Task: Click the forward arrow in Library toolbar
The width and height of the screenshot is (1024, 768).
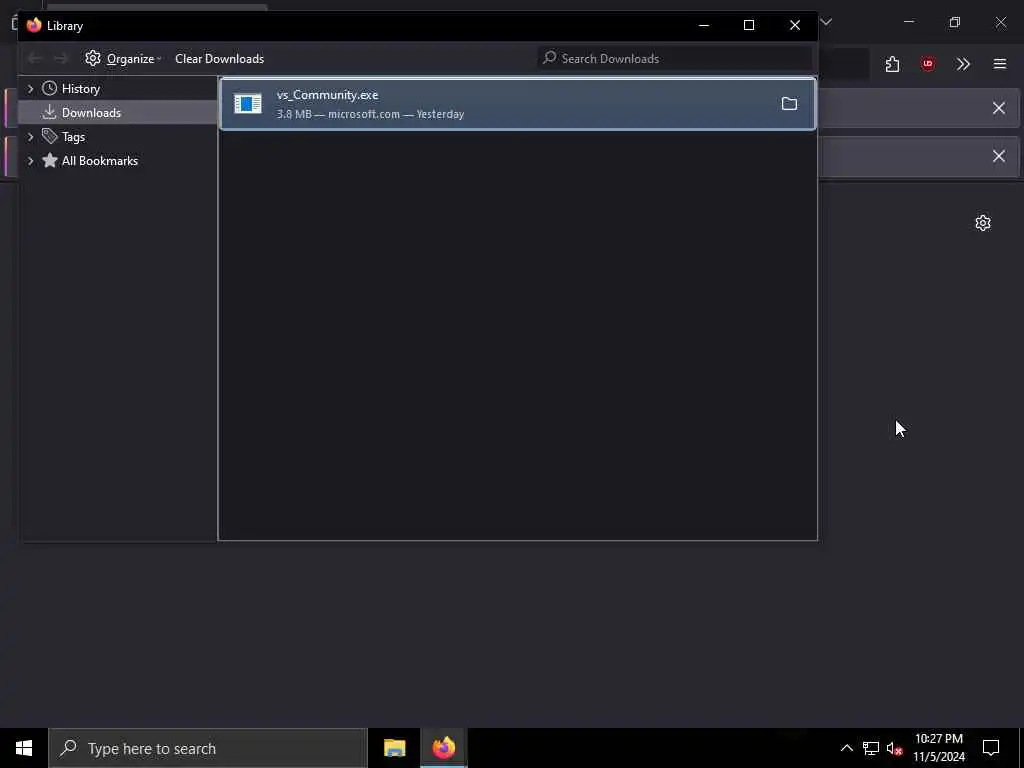Action: (x=61, y=59)
